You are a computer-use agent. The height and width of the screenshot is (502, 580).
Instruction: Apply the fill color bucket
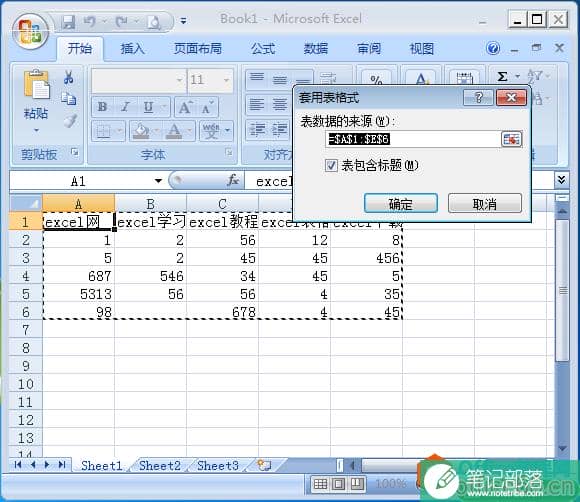point(142,131)
